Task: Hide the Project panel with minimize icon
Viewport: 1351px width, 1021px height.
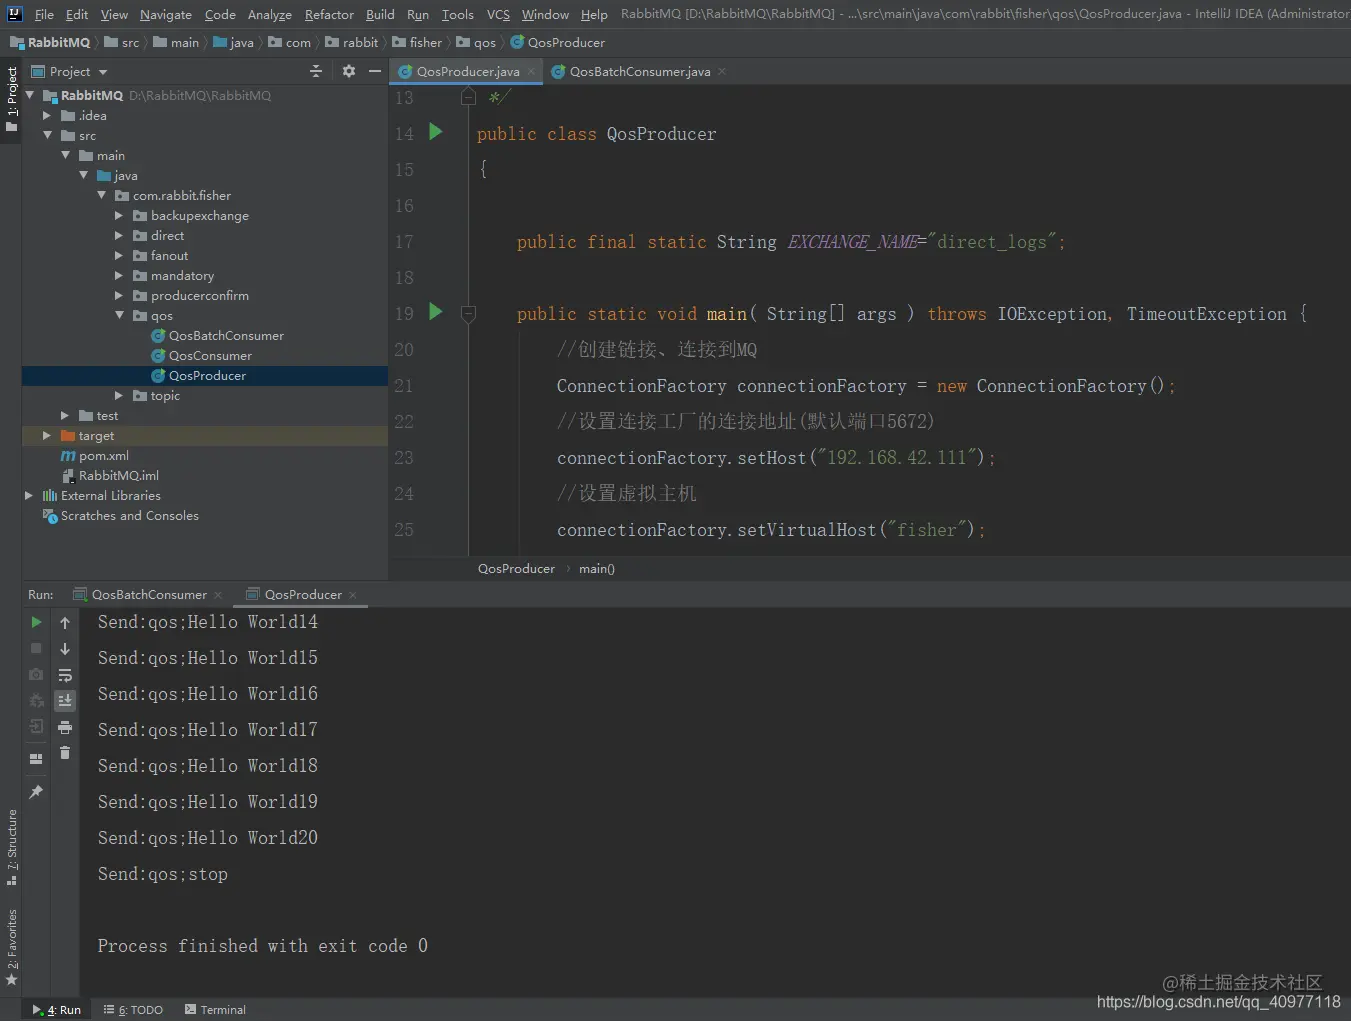Action: coord(375,71)
